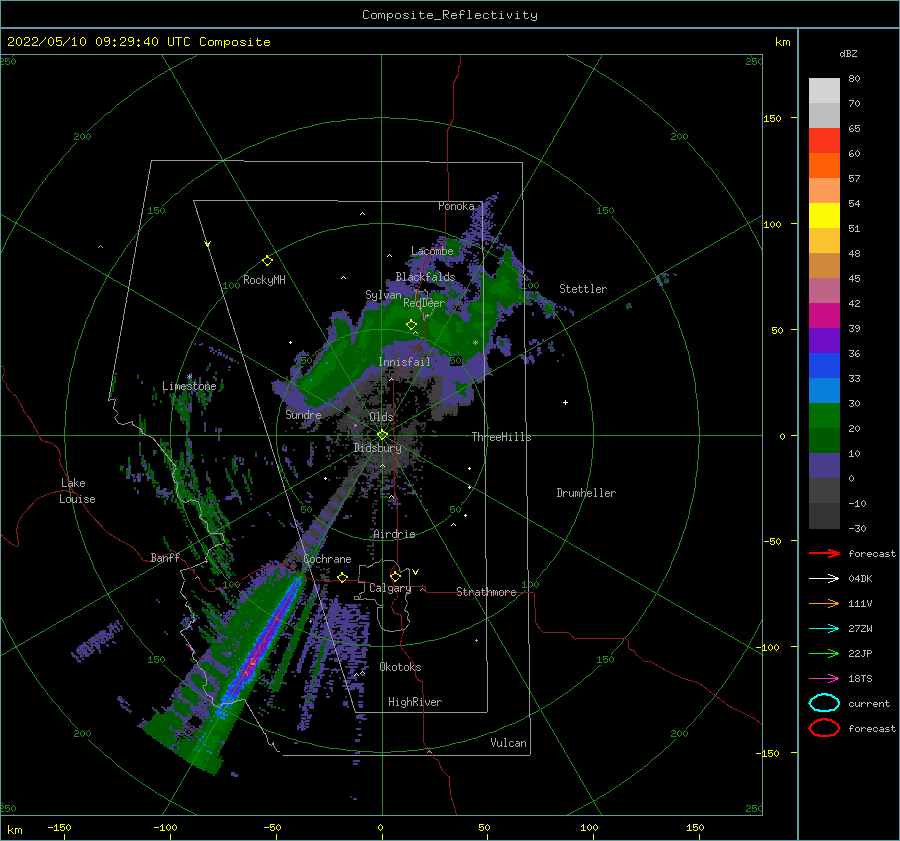900x841 pixels.
Task: Click yellow diamond marker below Cochrane
Action: pos(342,577)
